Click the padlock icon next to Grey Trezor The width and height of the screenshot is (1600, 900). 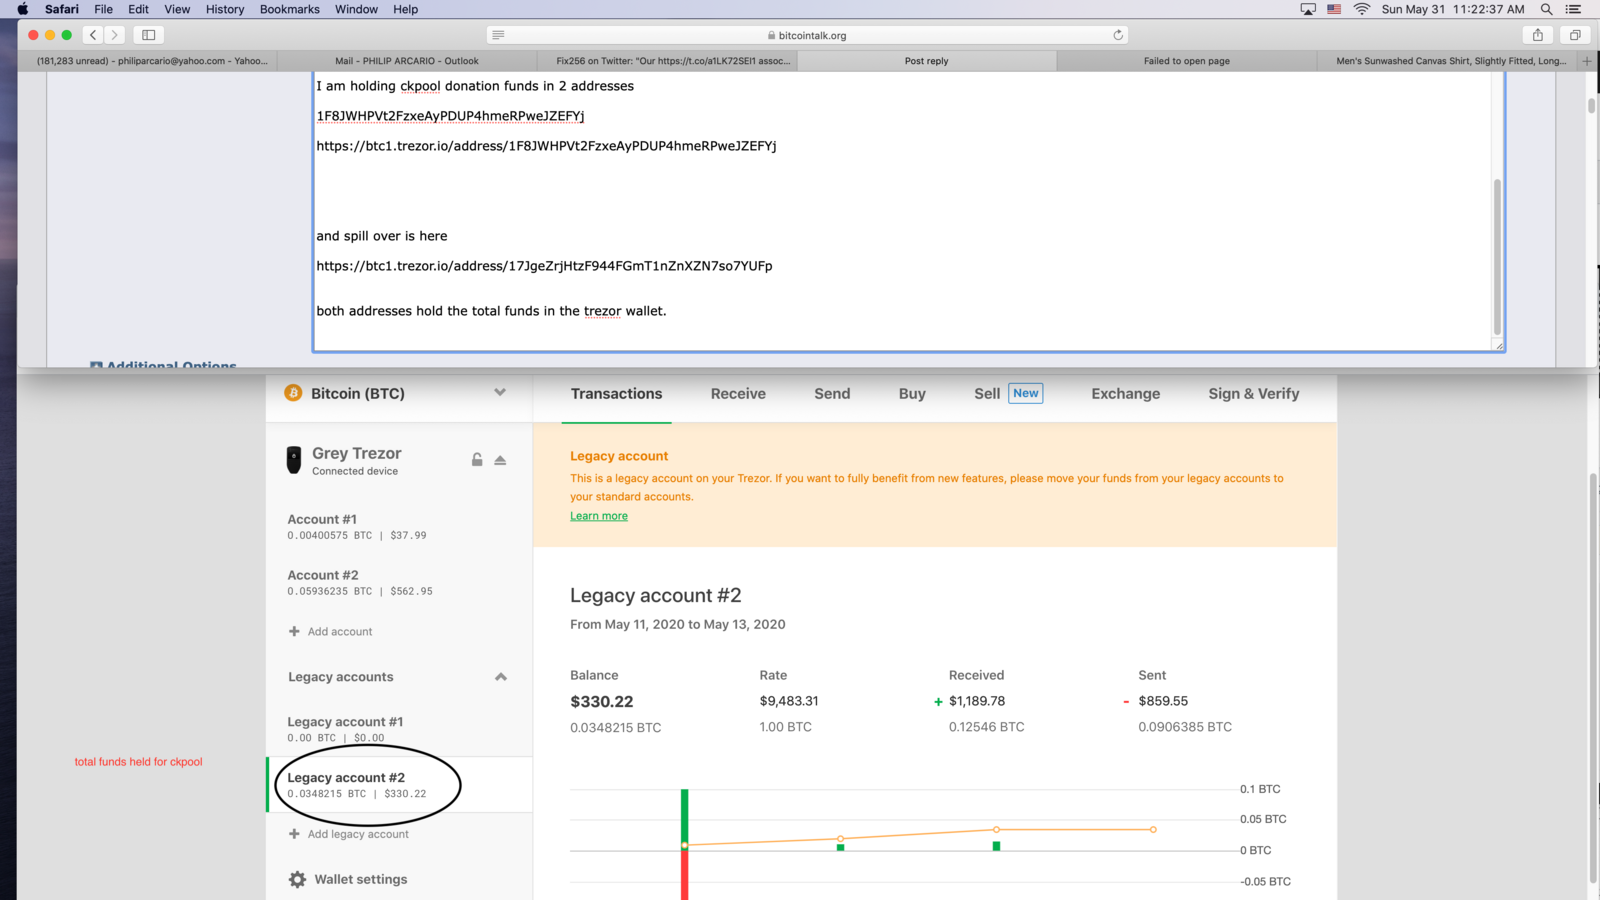pyautogui.click(x=477, y=460)
